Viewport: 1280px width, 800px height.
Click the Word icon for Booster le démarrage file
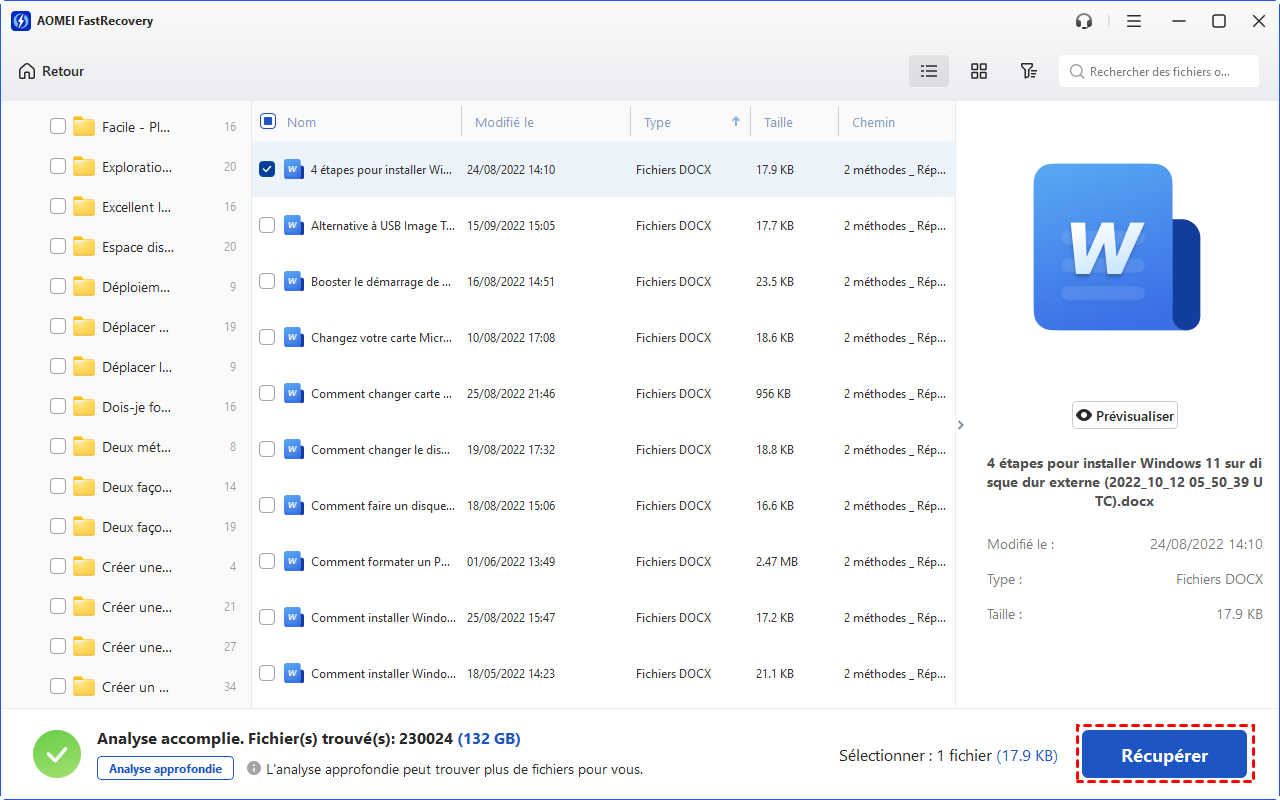[293, 282]
